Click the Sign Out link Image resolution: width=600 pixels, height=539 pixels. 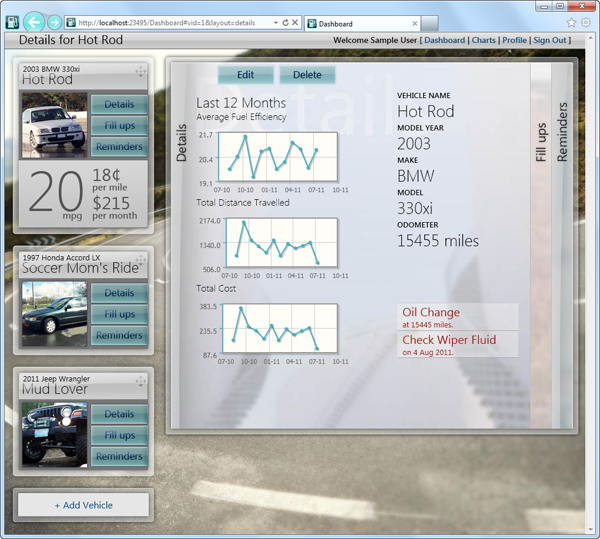click(550, 40)
